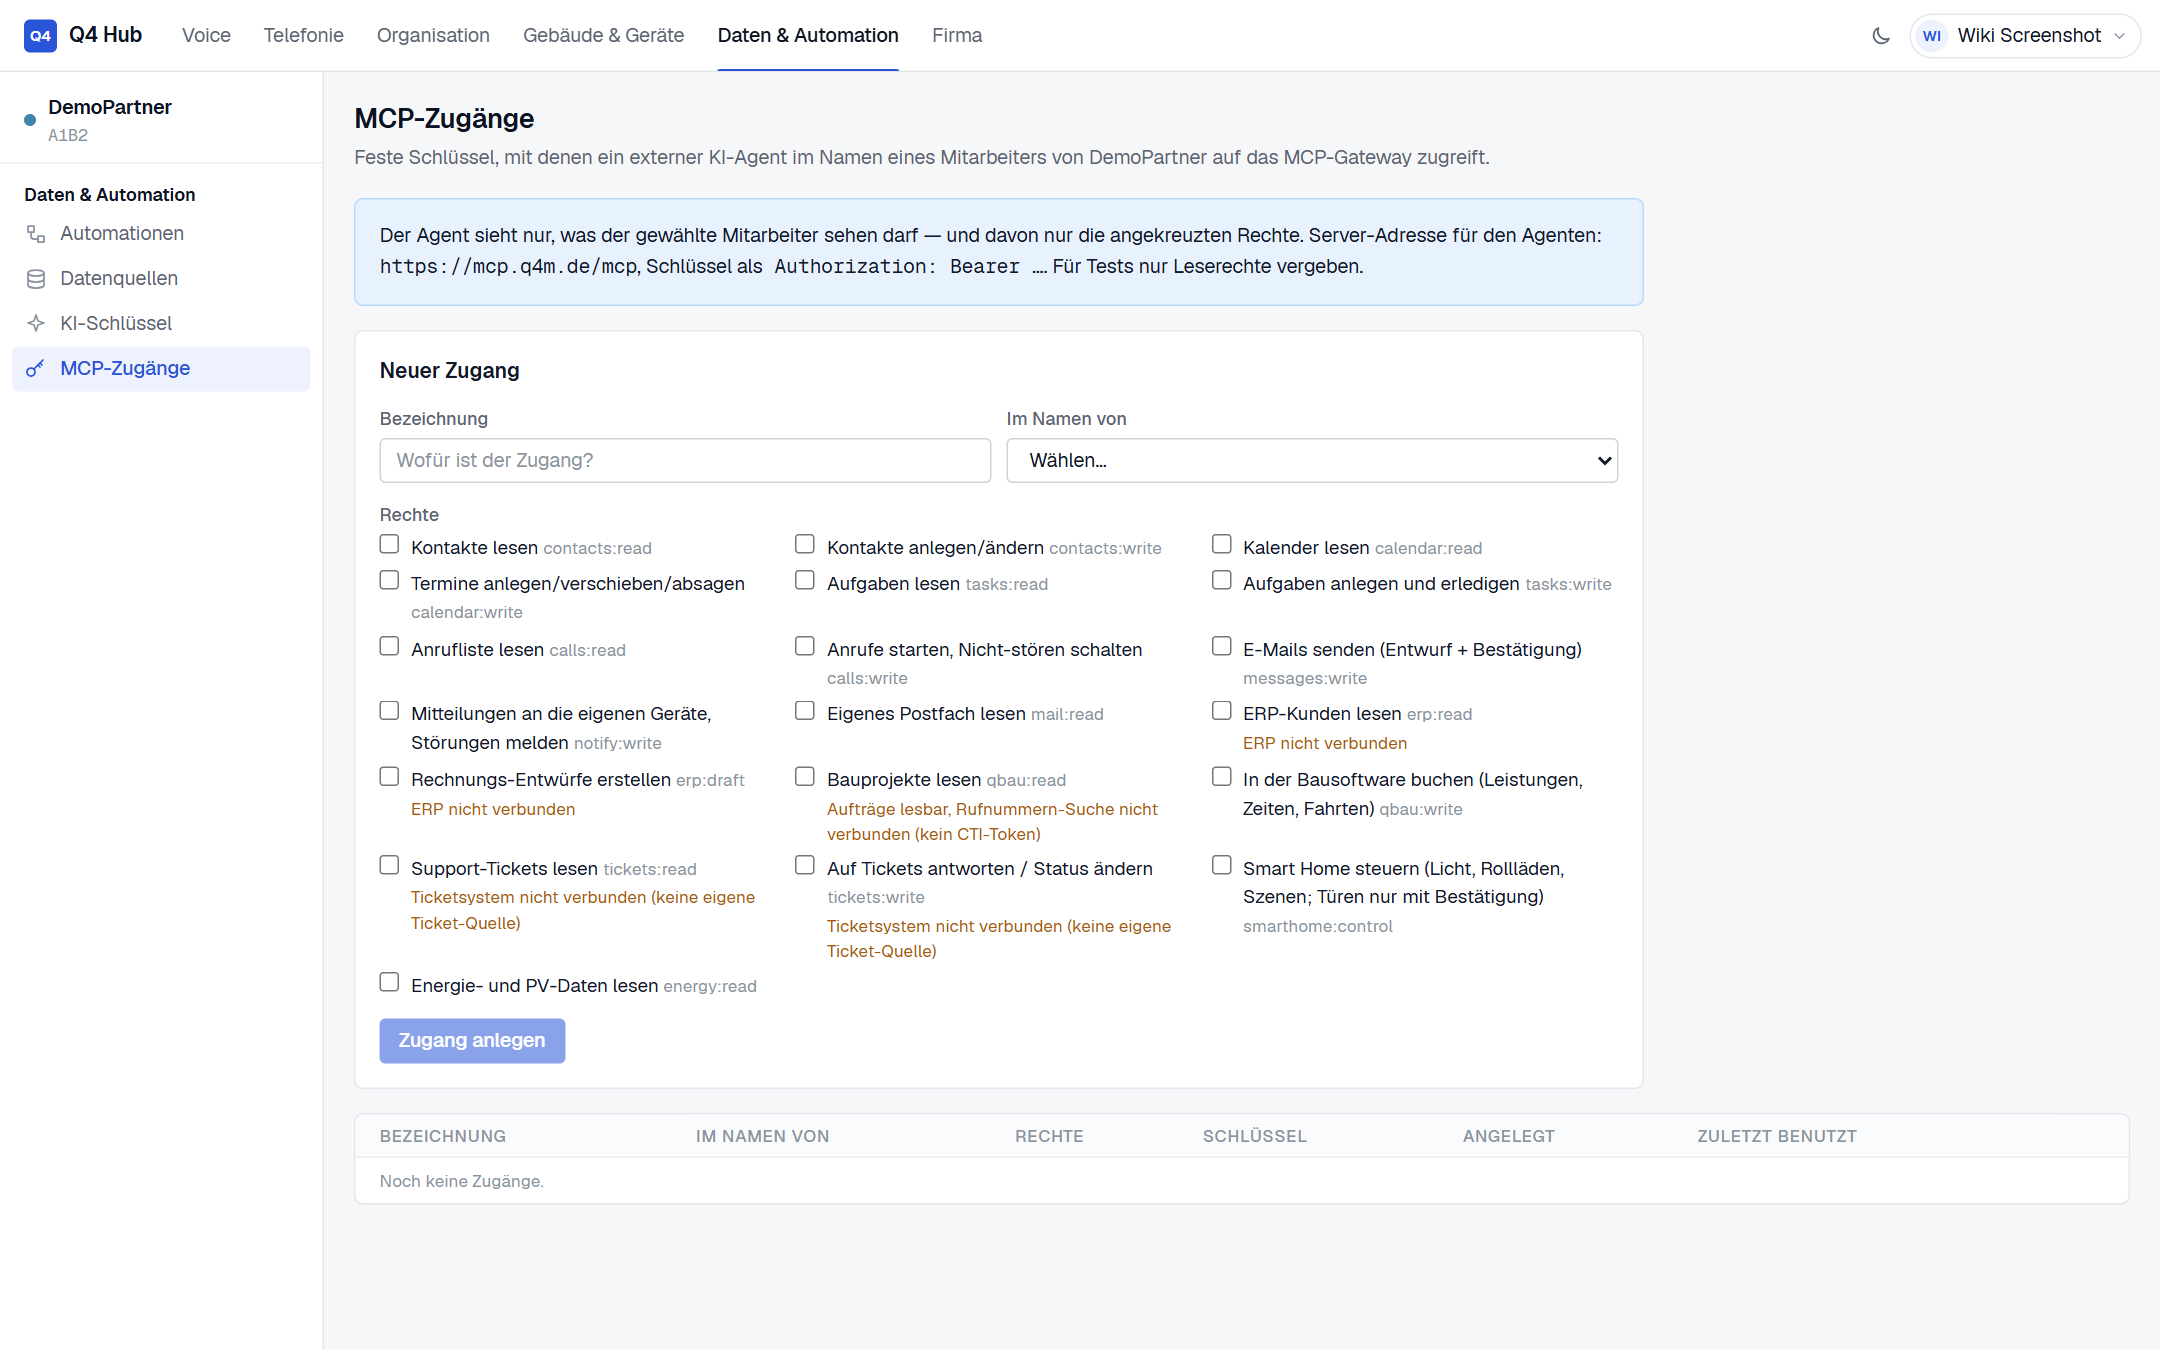Open the Organisation menu
2160x1350 pixels.
tap(433, 36)
